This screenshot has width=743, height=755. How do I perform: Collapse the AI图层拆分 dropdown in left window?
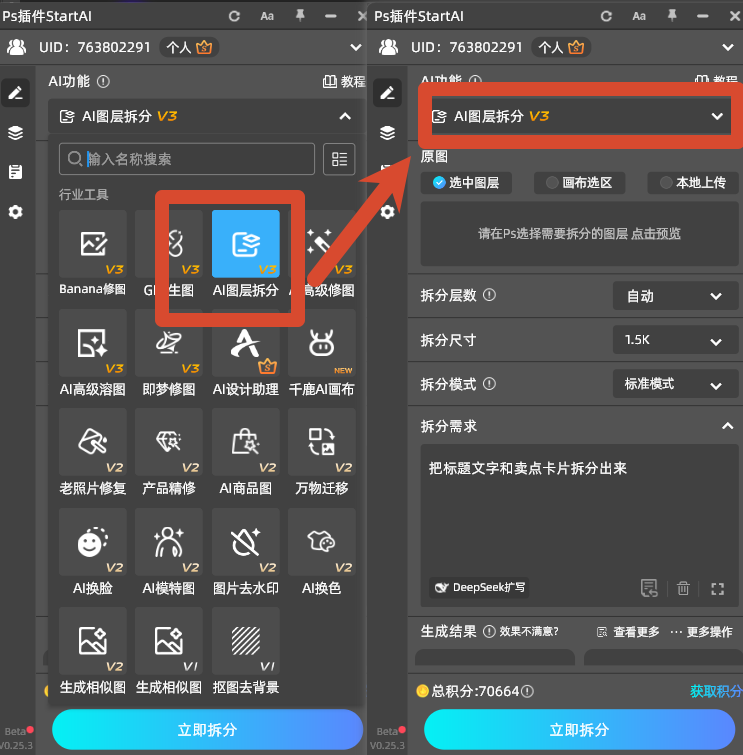pos(345,116)
